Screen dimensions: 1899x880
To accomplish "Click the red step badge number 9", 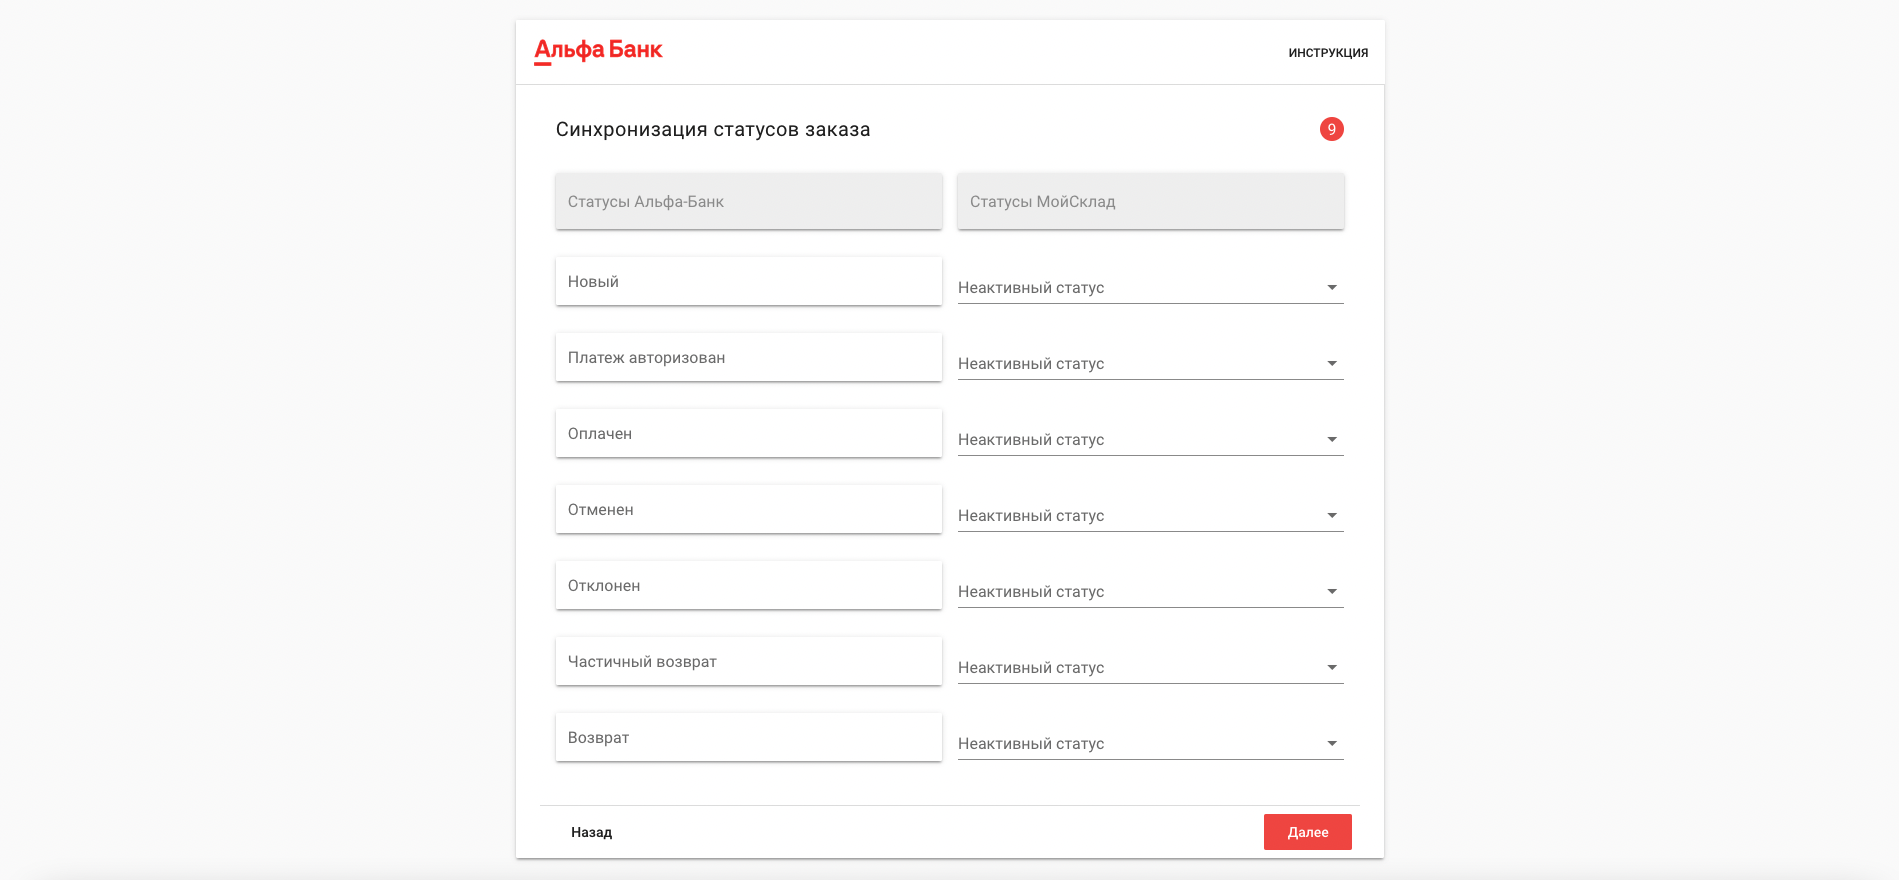I will pos(1331,129).
